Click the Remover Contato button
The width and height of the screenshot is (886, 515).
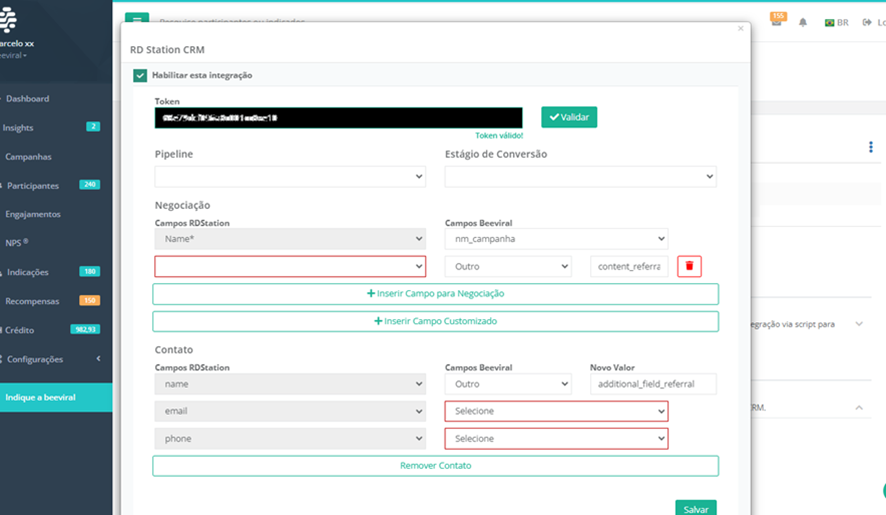(436, 466)
